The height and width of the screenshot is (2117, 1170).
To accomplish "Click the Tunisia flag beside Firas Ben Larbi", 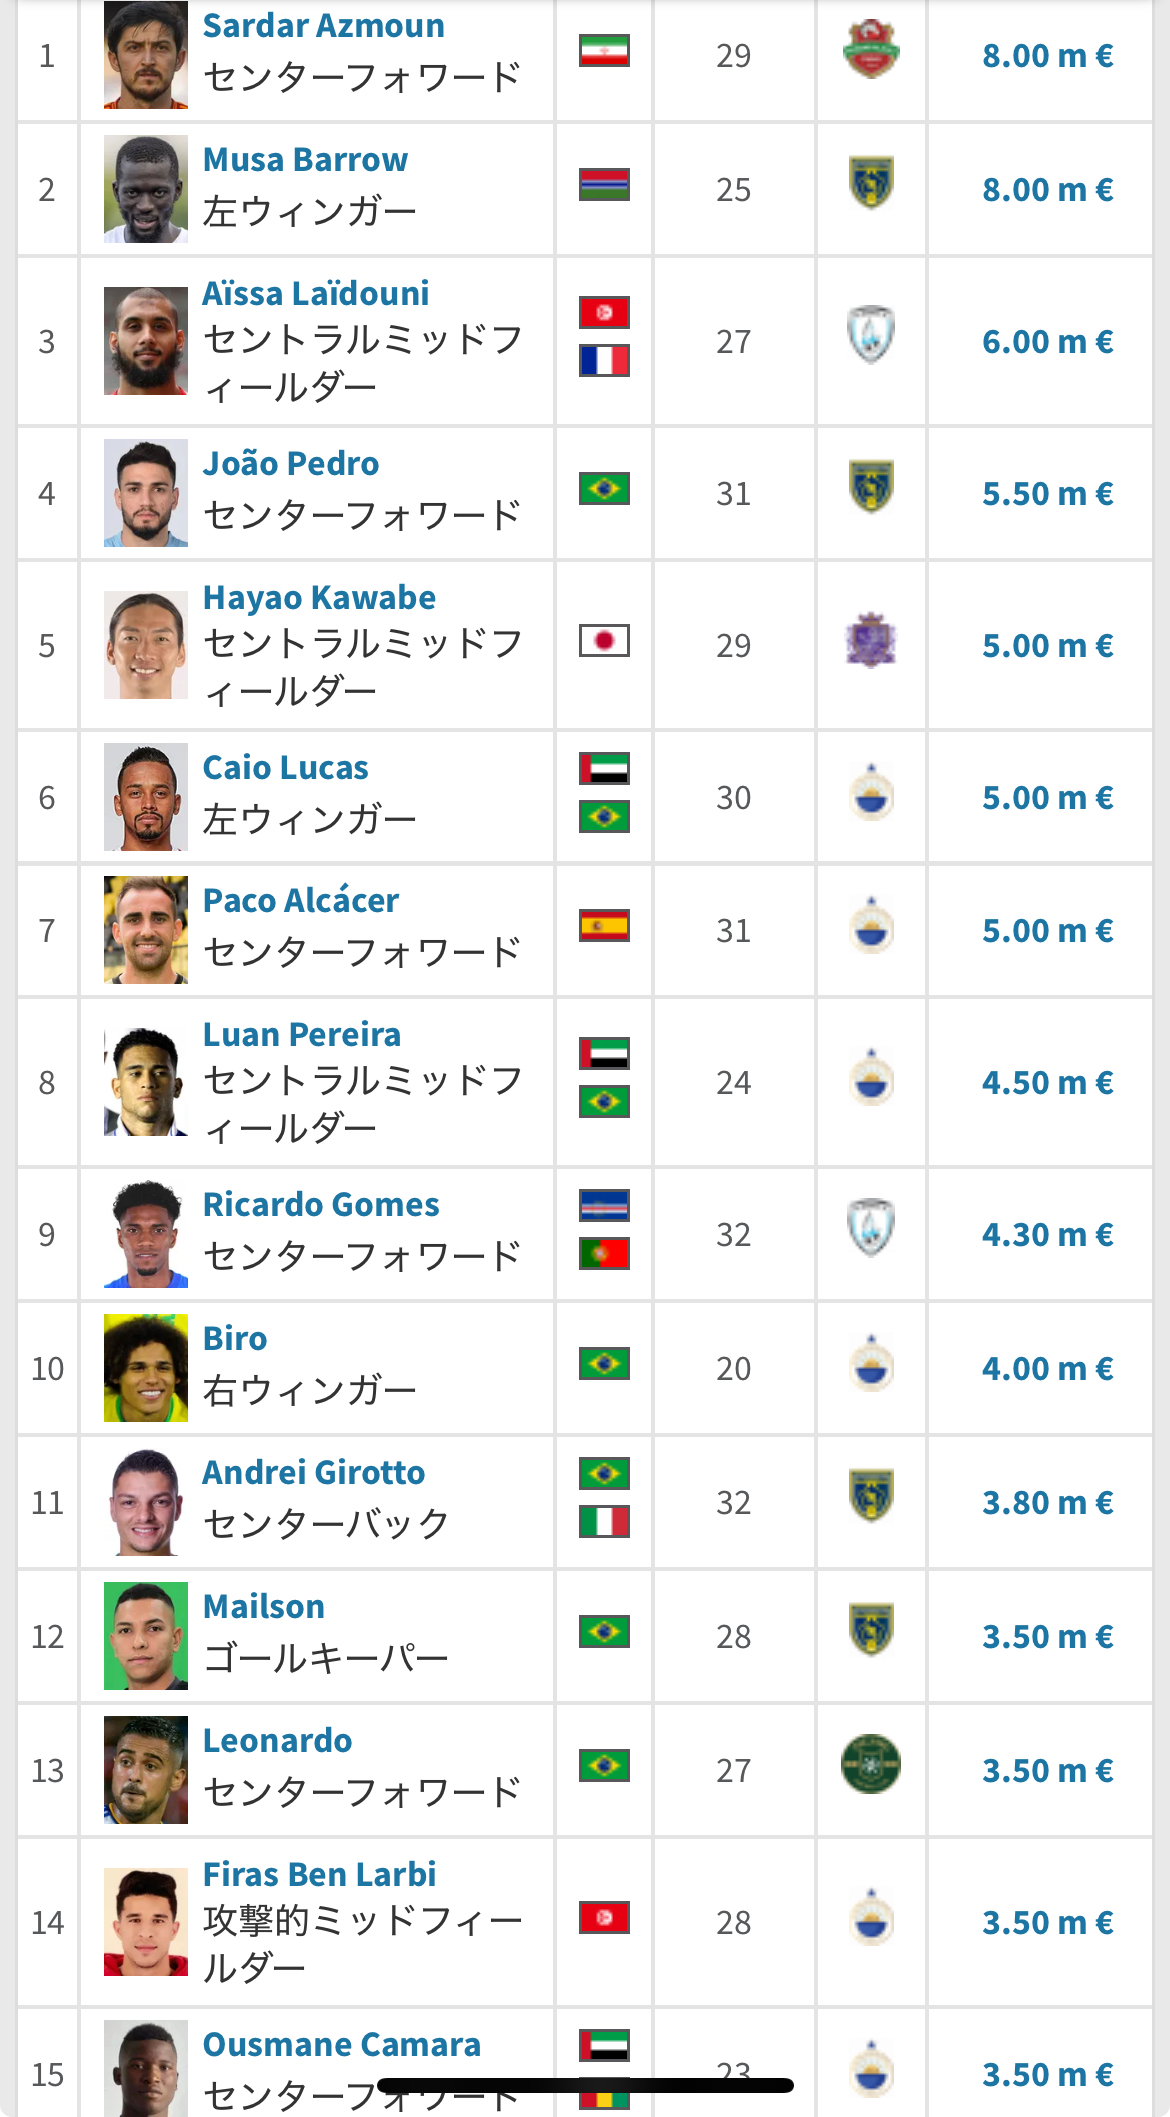I will tap(604, 1917).
